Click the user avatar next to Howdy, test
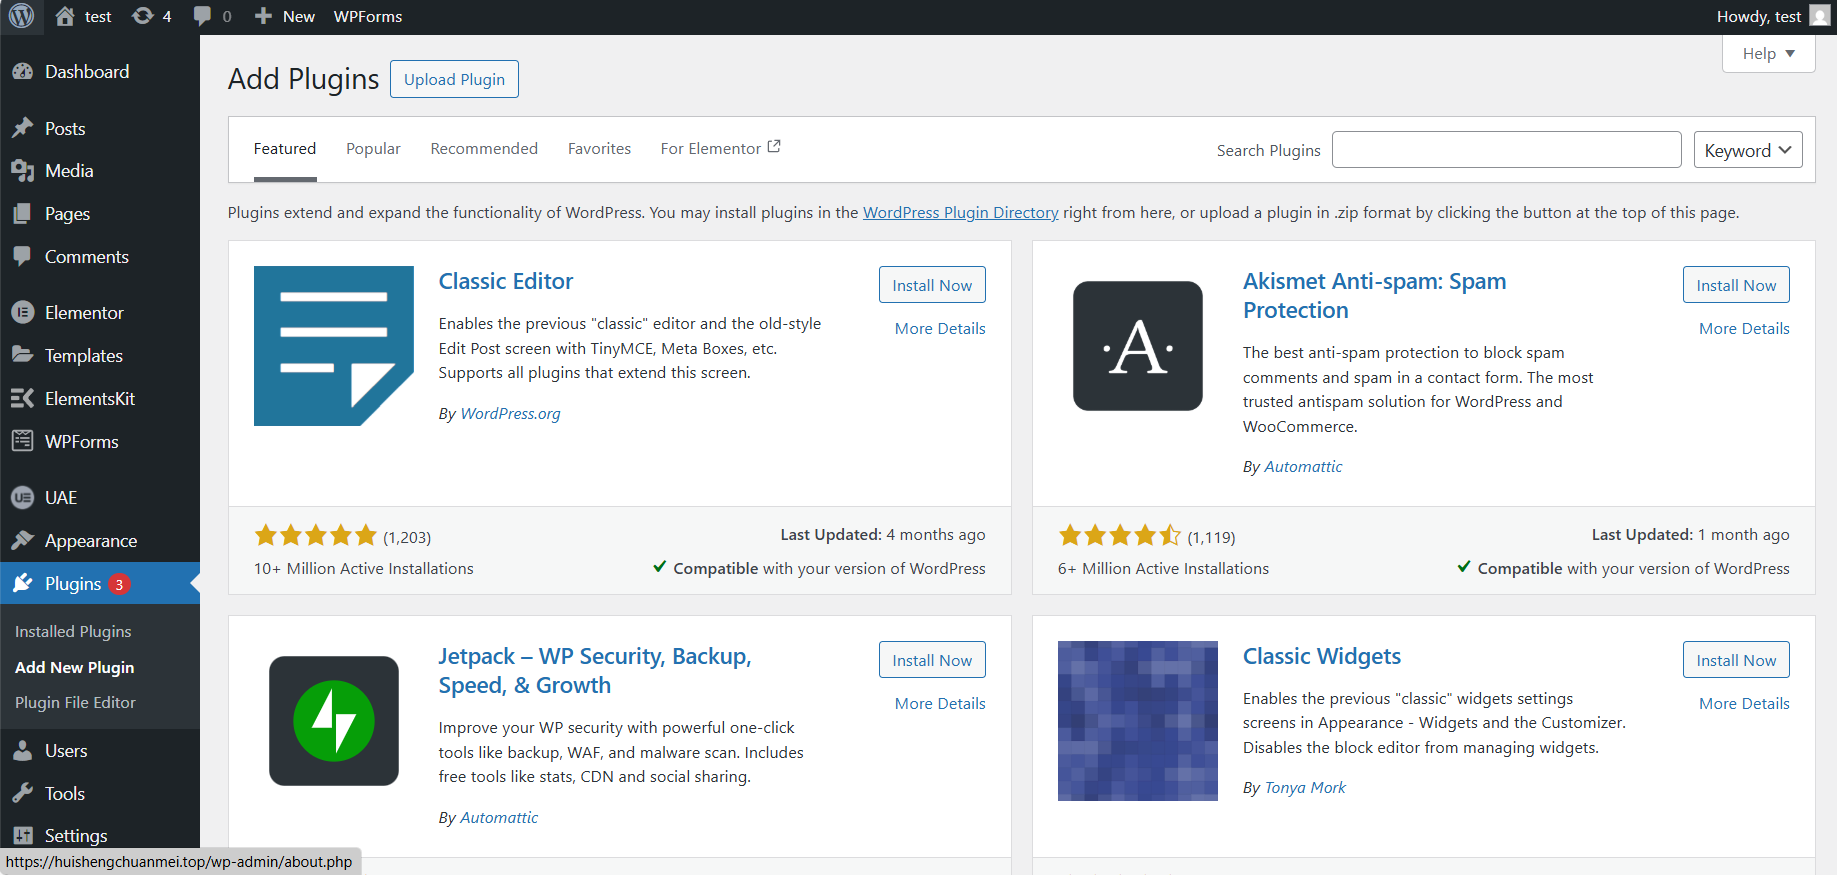 1820,16
